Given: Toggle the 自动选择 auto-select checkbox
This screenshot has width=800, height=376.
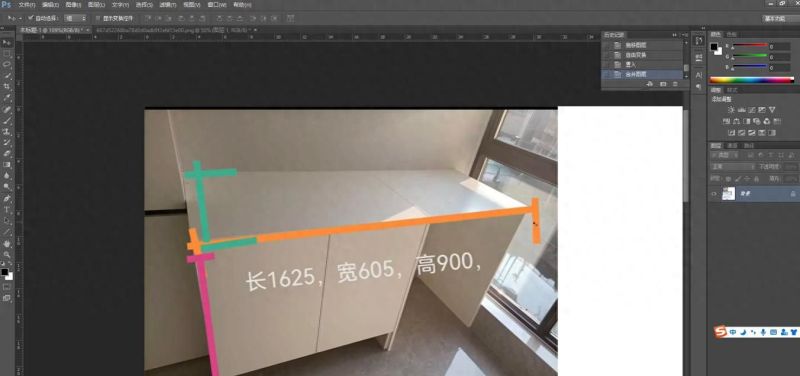Looking at the screenshot, I should point(31,18).
